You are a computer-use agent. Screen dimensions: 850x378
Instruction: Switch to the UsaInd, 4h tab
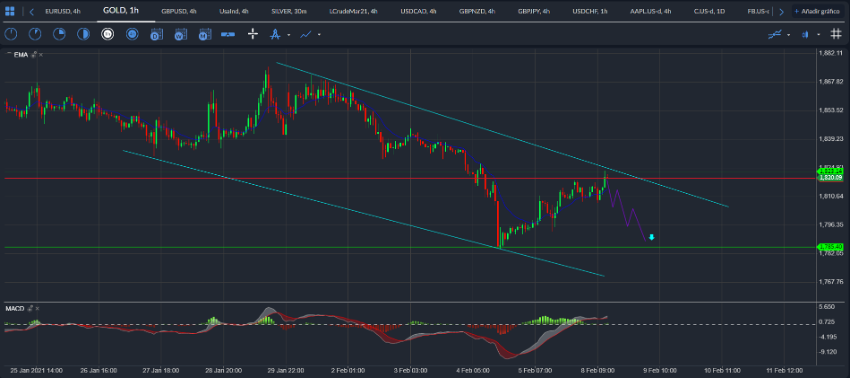coord(234,11)
